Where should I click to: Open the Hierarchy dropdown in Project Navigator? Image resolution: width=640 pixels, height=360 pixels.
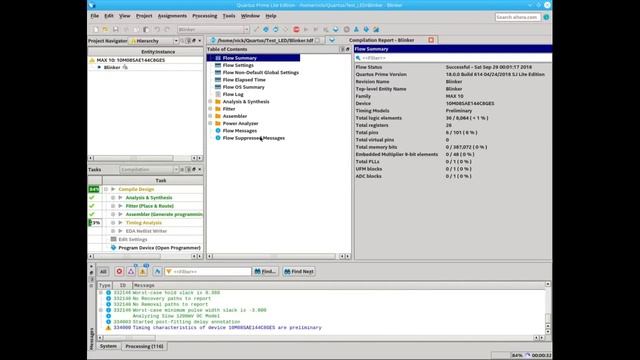click(x=176, y=41)
